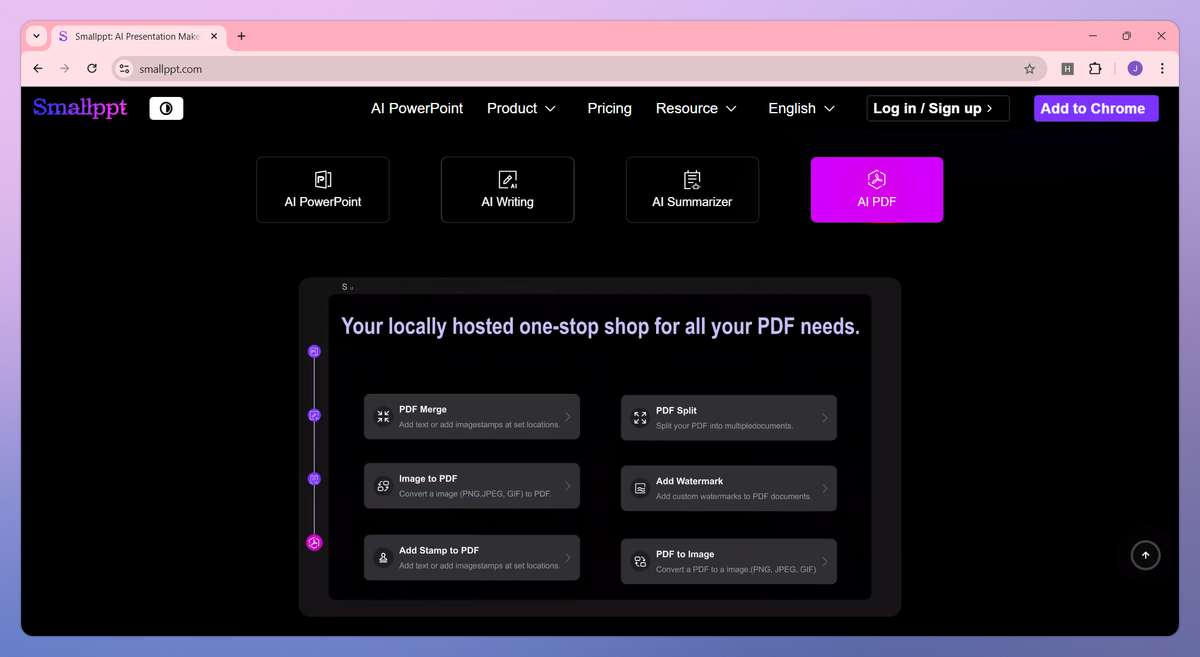
Task: Open the tab search dropdown arrow
Action: [36, 36]
